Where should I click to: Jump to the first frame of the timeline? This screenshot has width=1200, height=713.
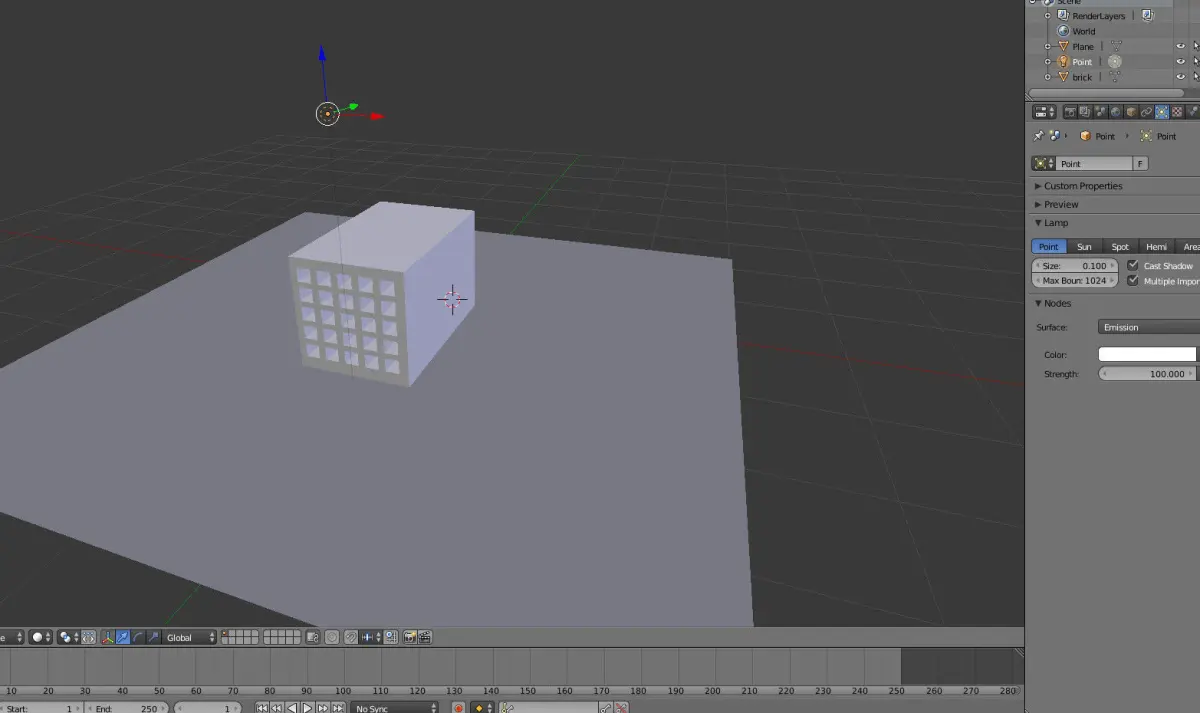point(261,709)
